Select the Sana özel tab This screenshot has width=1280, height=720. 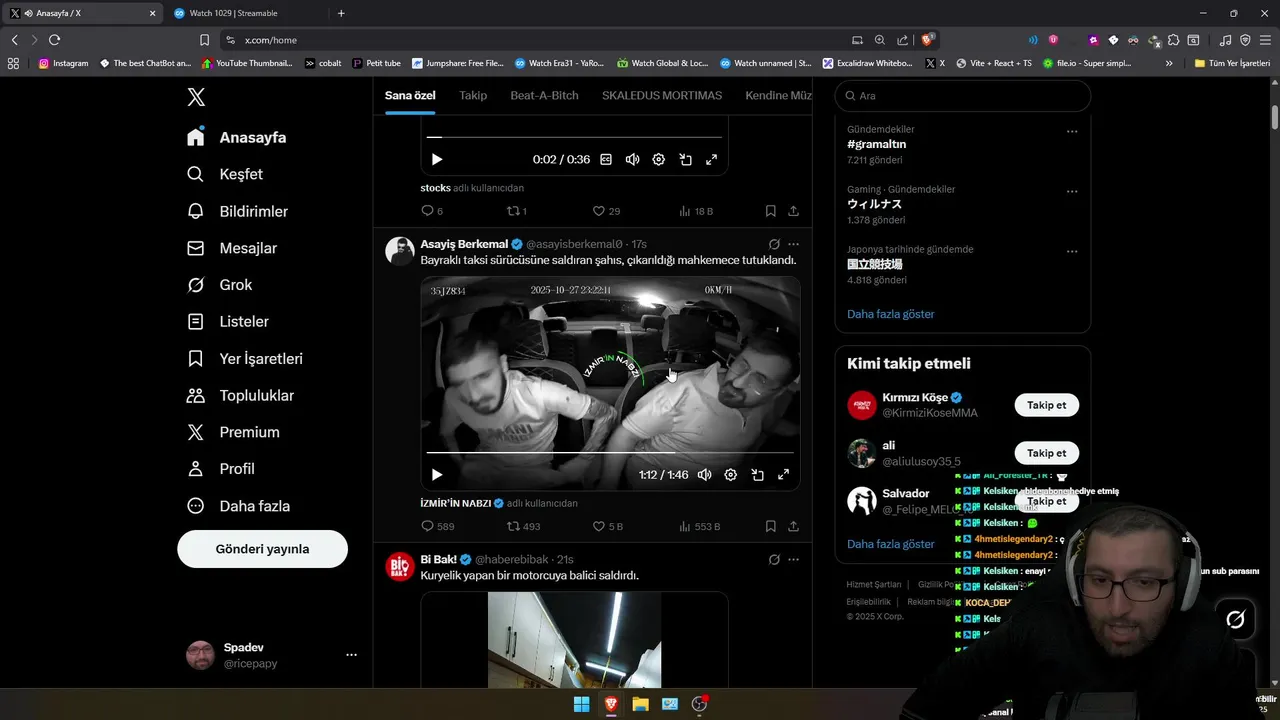tap(410, 95)
